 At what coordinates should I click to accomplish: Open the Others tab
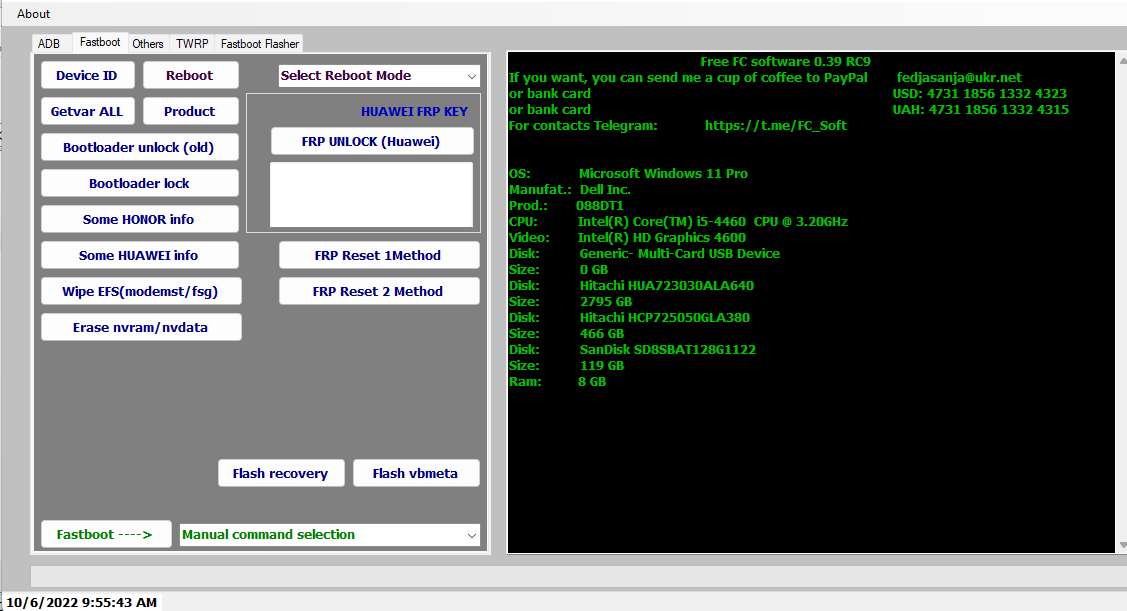(147, 43)
